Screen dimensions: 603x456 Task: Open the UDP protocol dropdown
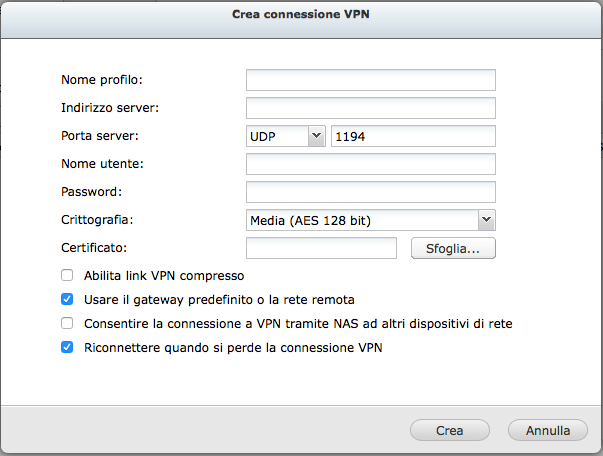pos(285,136)
